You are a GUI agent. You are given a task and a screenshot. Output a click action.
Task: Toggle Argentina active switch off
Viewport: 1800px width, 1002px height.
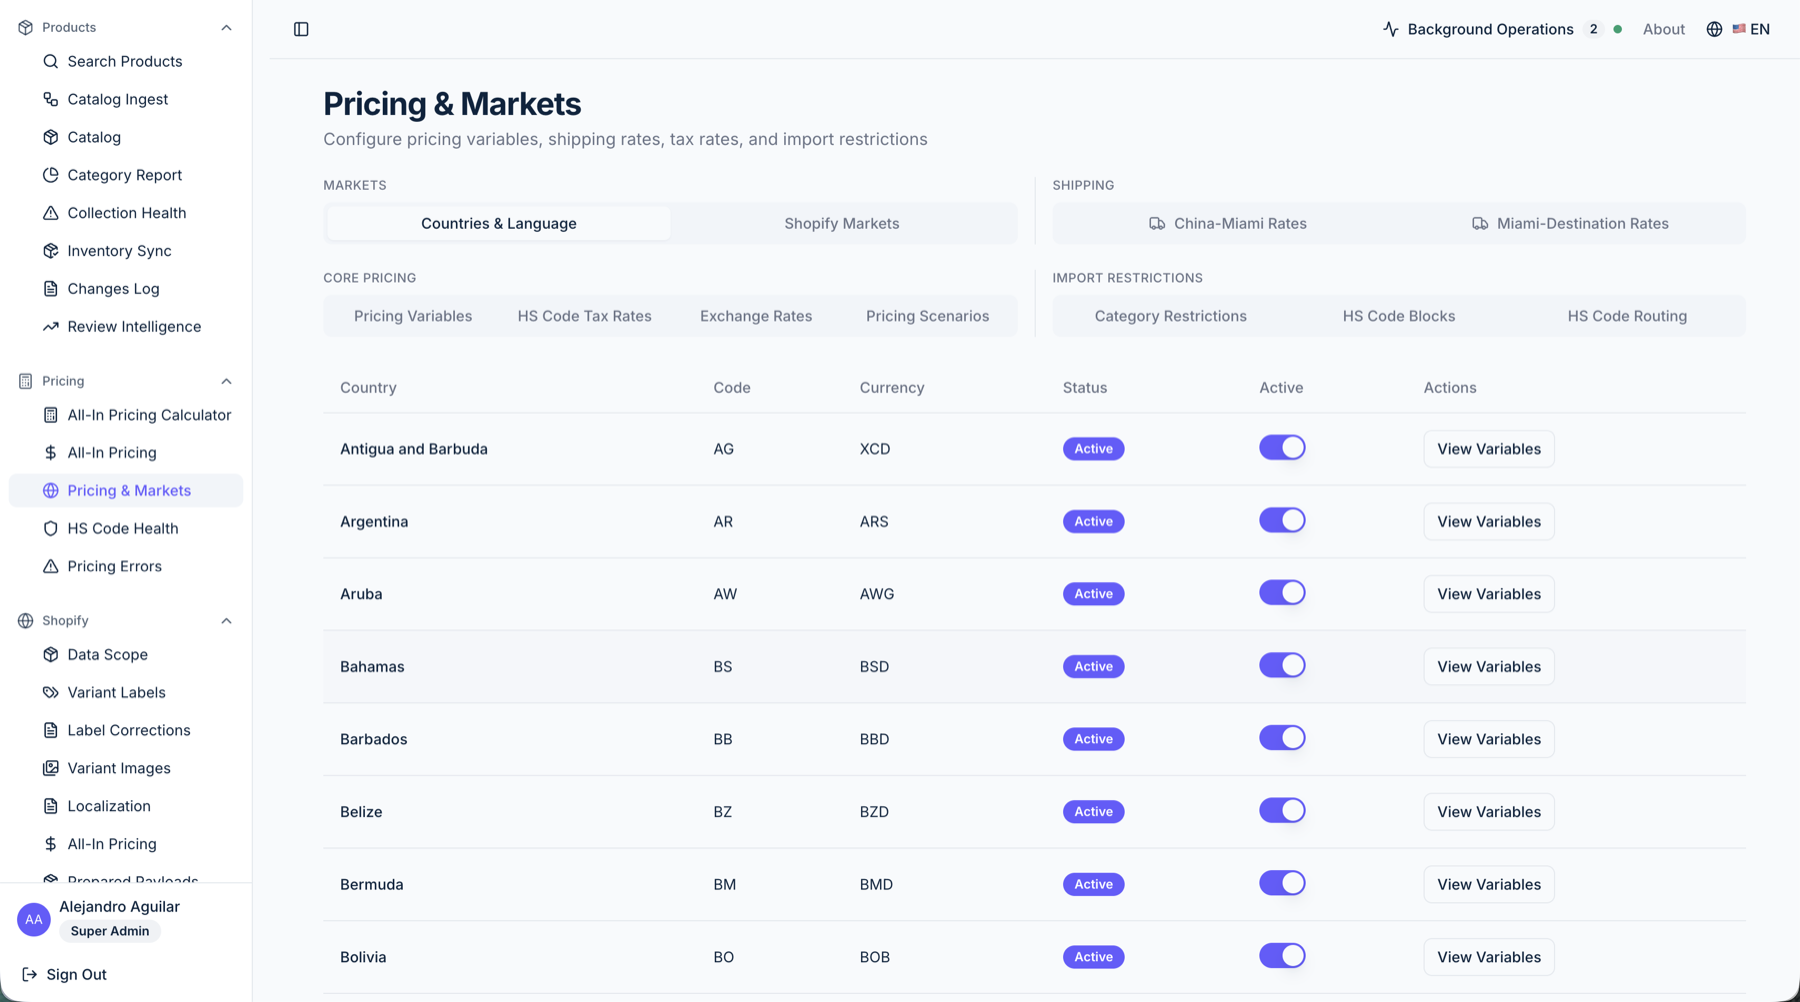click(1282, 520)
